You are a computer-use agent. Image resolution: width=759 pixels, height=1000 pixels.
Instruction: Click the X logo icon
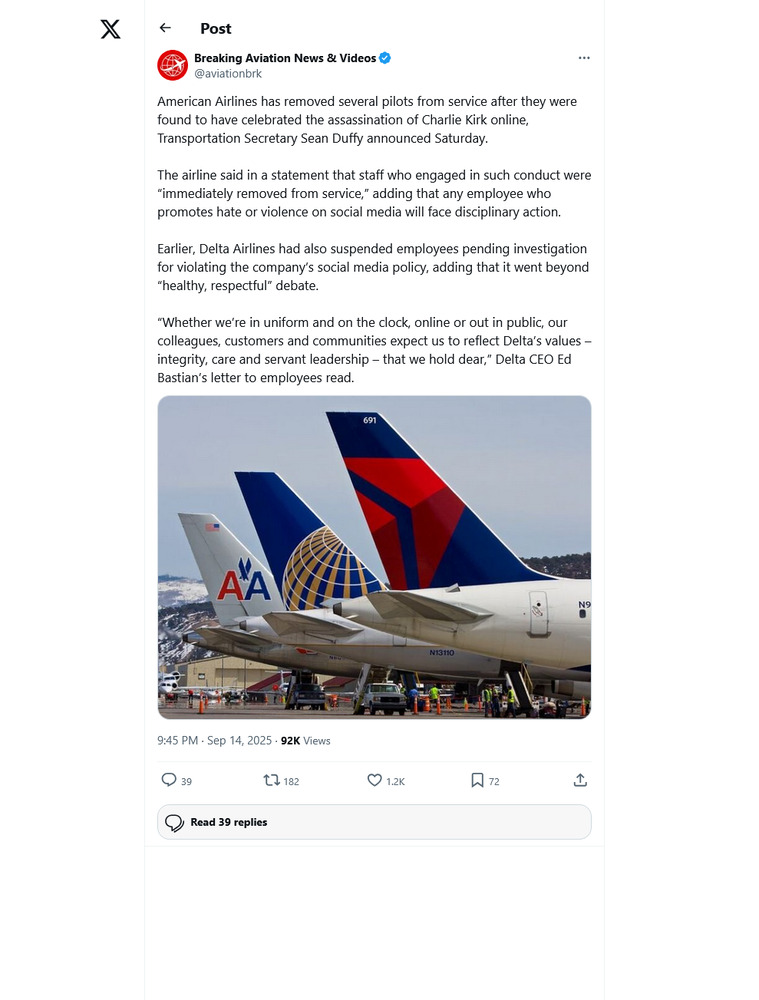coord(111,29)
